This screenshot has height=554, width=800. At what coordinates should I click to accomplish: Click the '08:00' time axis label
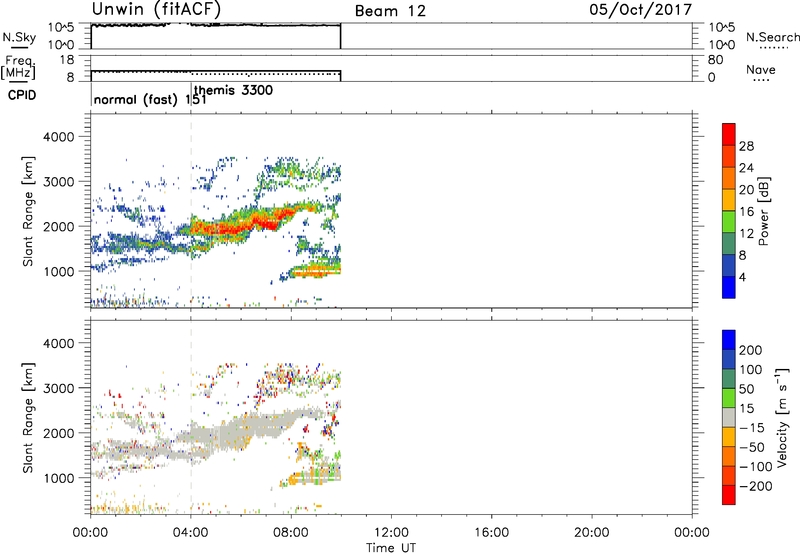pyautogui.click(x=291, y=533)
